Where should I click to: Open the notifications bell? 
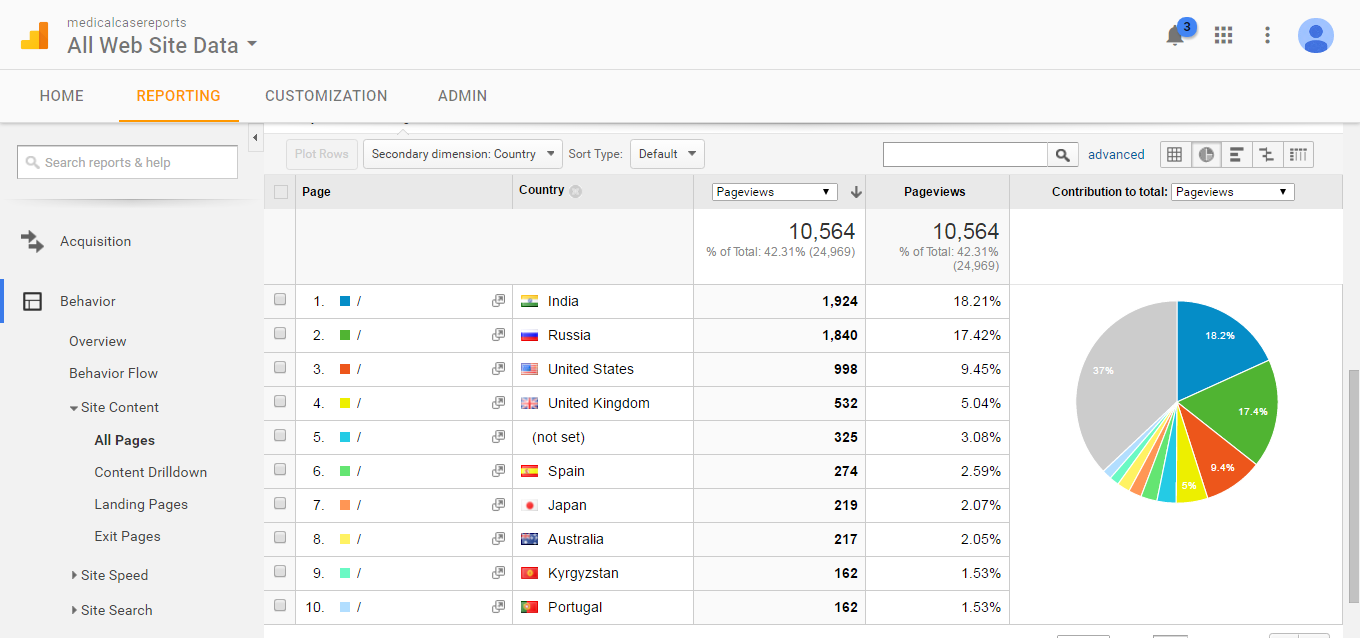click(1175, 35)
